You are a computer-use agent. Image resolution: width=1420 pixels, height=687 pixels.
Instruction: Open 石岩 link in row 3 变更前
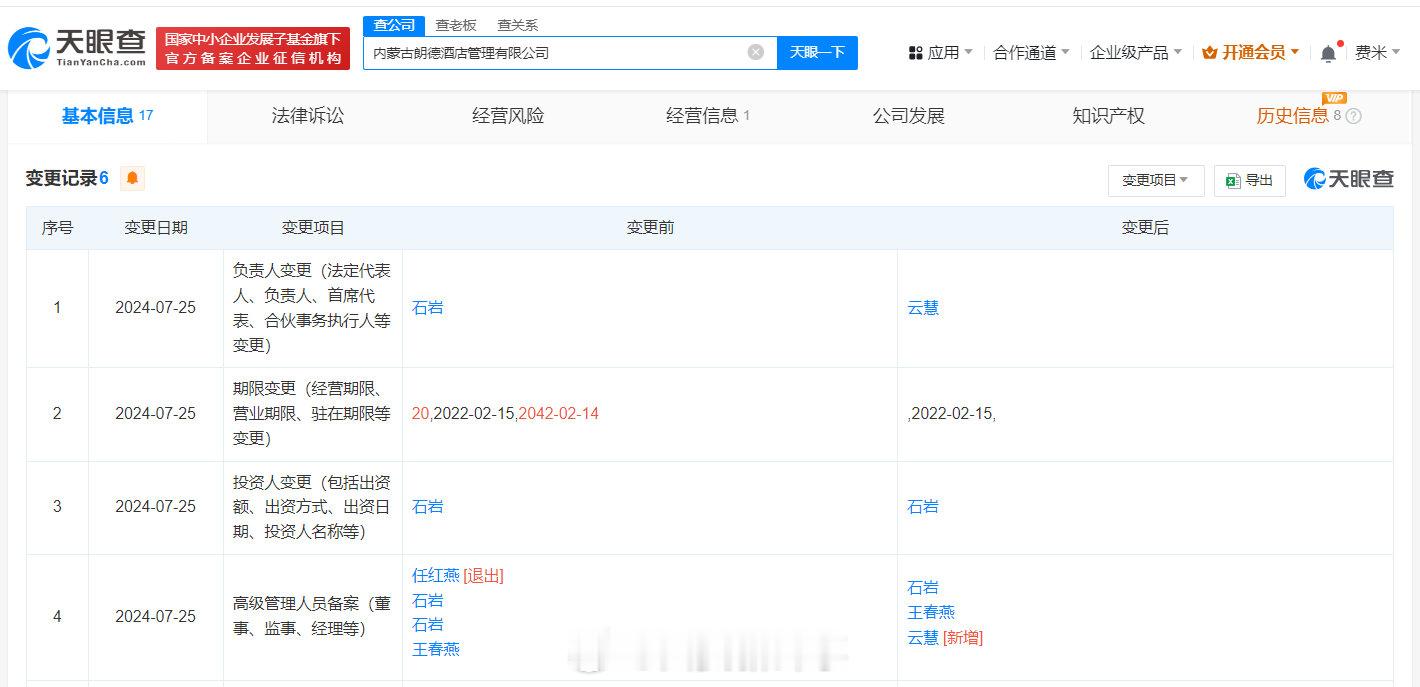point(427,507)
